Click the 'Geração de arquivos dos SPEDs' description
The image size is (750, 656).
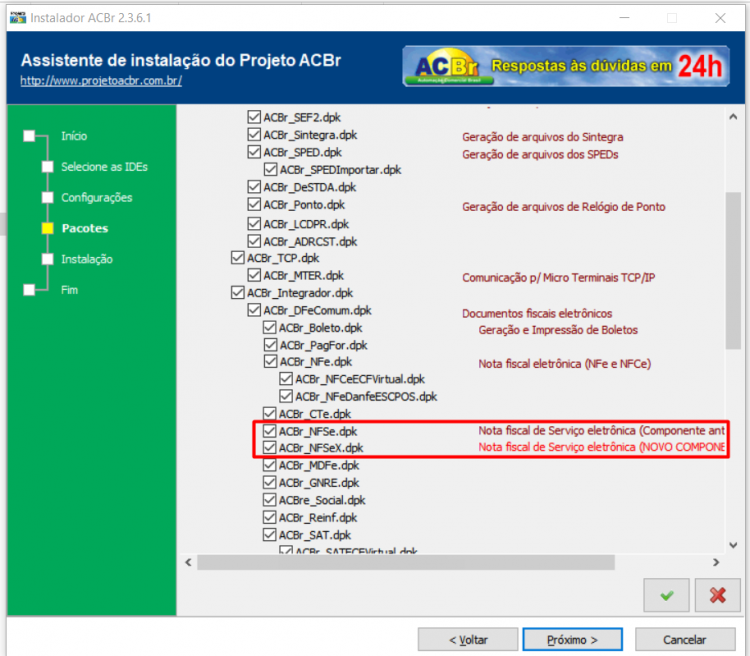(x=540, y=155)
